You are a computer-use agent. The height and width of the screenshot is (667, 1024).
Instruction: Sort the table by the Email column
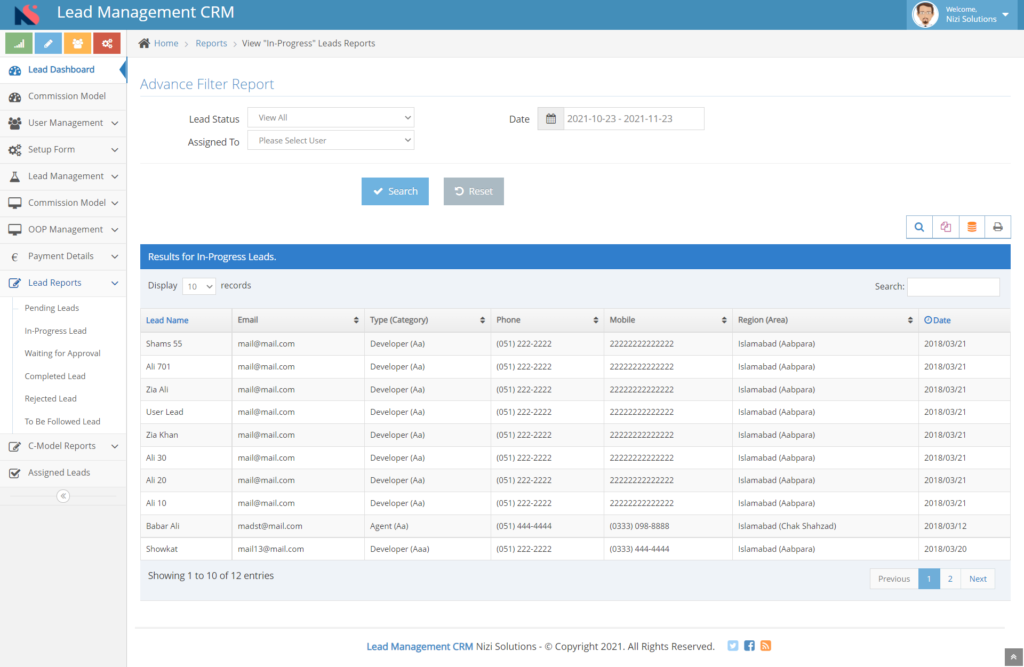[298, 320]
